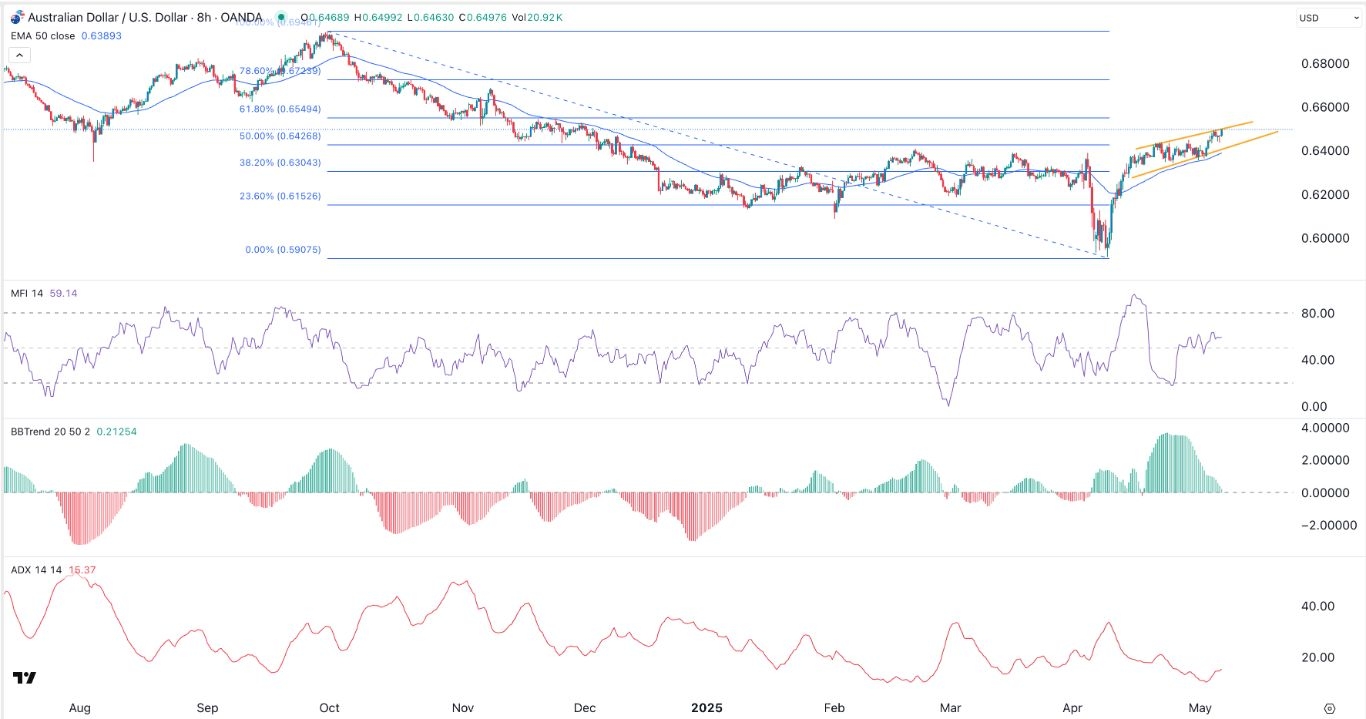Click the AUD/USD flag symbol icon
The width and height of the screenshot is (1366, 719).
coord(17,18)
